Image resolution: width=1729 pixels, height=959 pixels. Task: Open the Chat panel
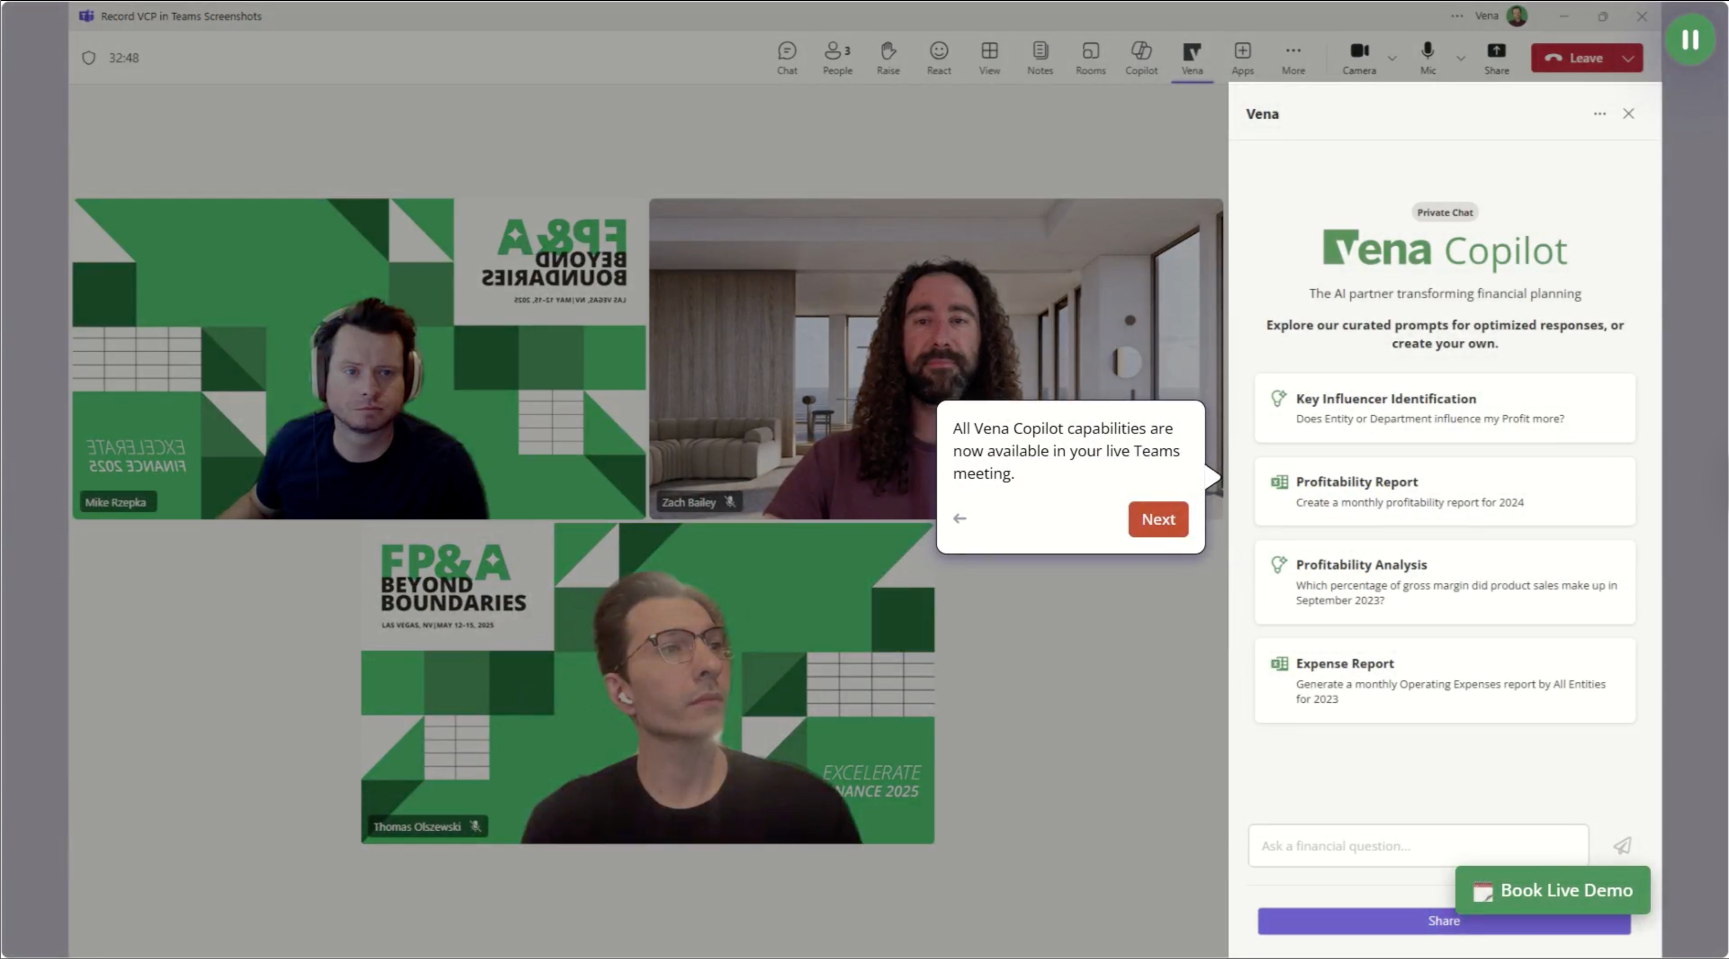[x=787, y=57]
